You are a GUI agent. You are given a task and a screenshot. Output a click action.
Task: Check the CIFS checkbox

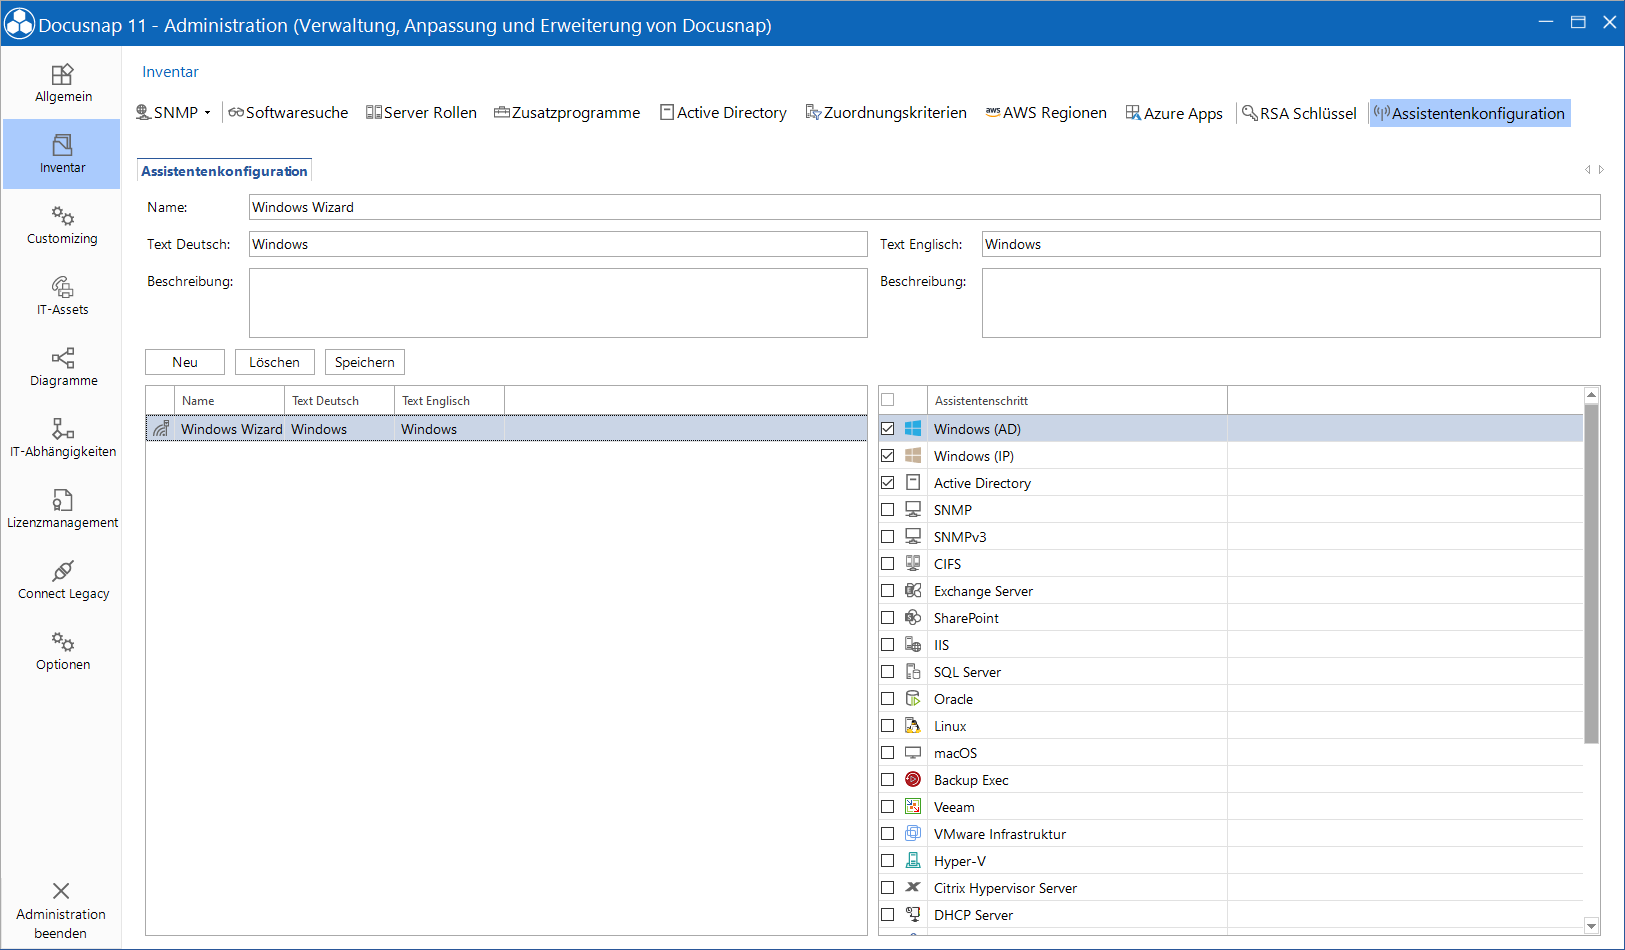click(887, 564)
